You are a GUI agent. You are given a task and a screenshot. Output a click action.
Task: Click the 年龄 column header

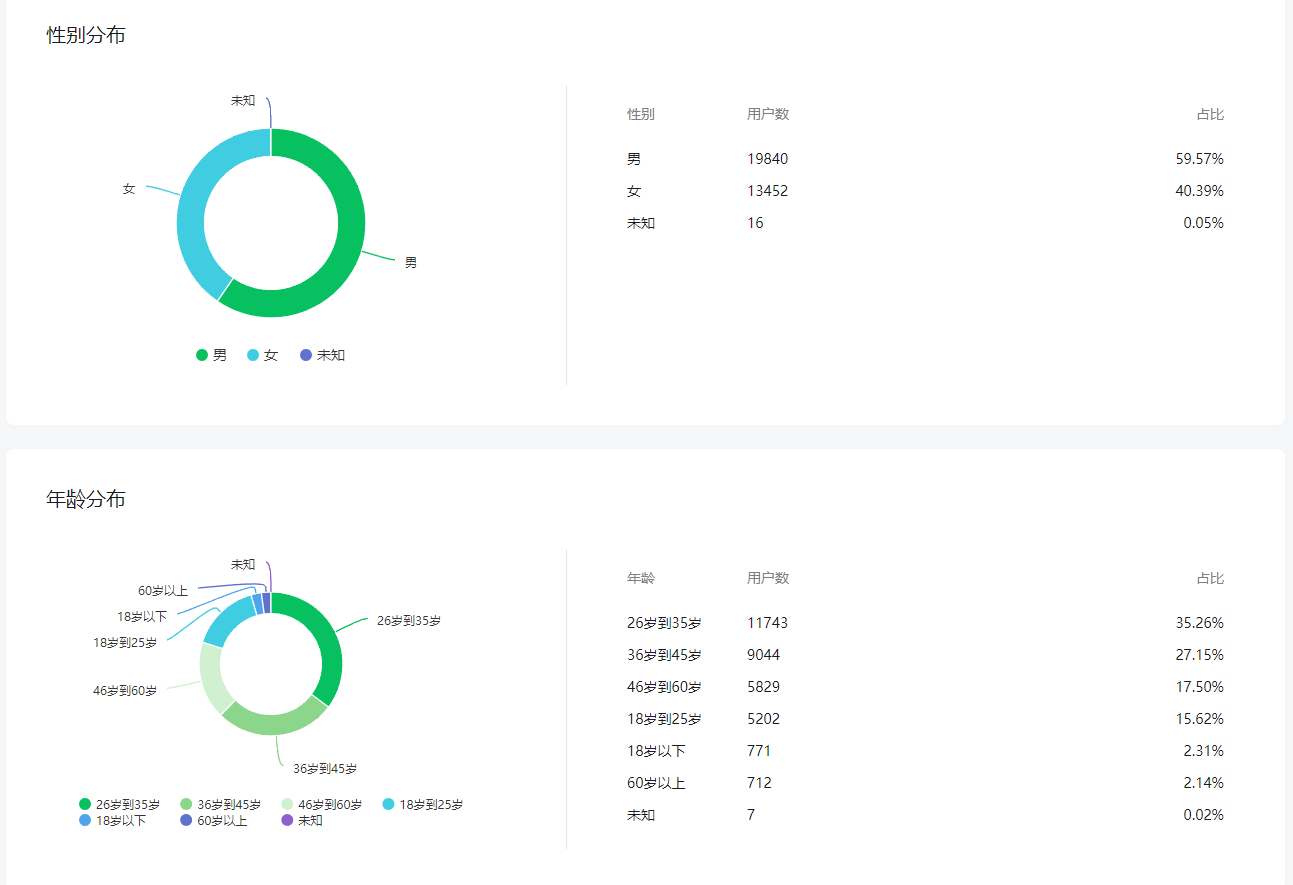coord(641,578)
